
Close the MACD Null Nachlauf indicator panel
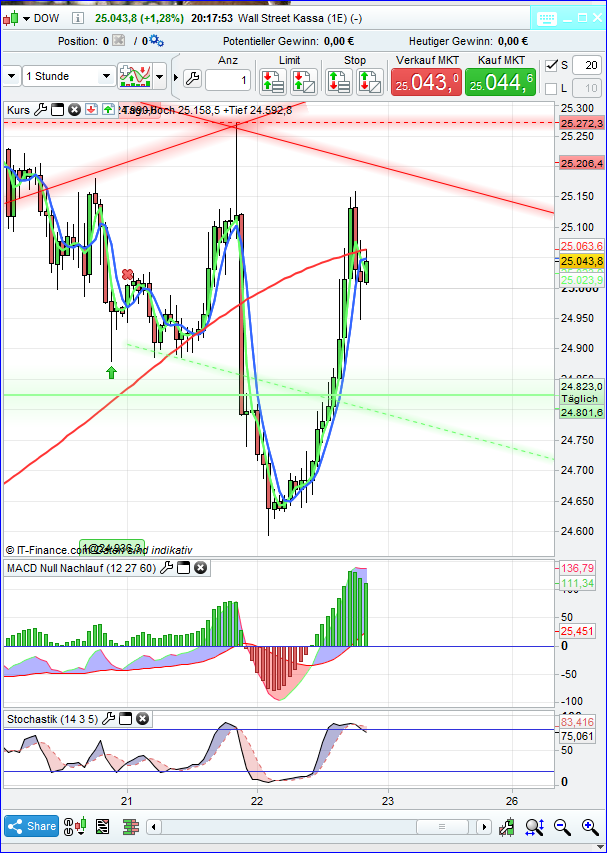click(200, 568)
